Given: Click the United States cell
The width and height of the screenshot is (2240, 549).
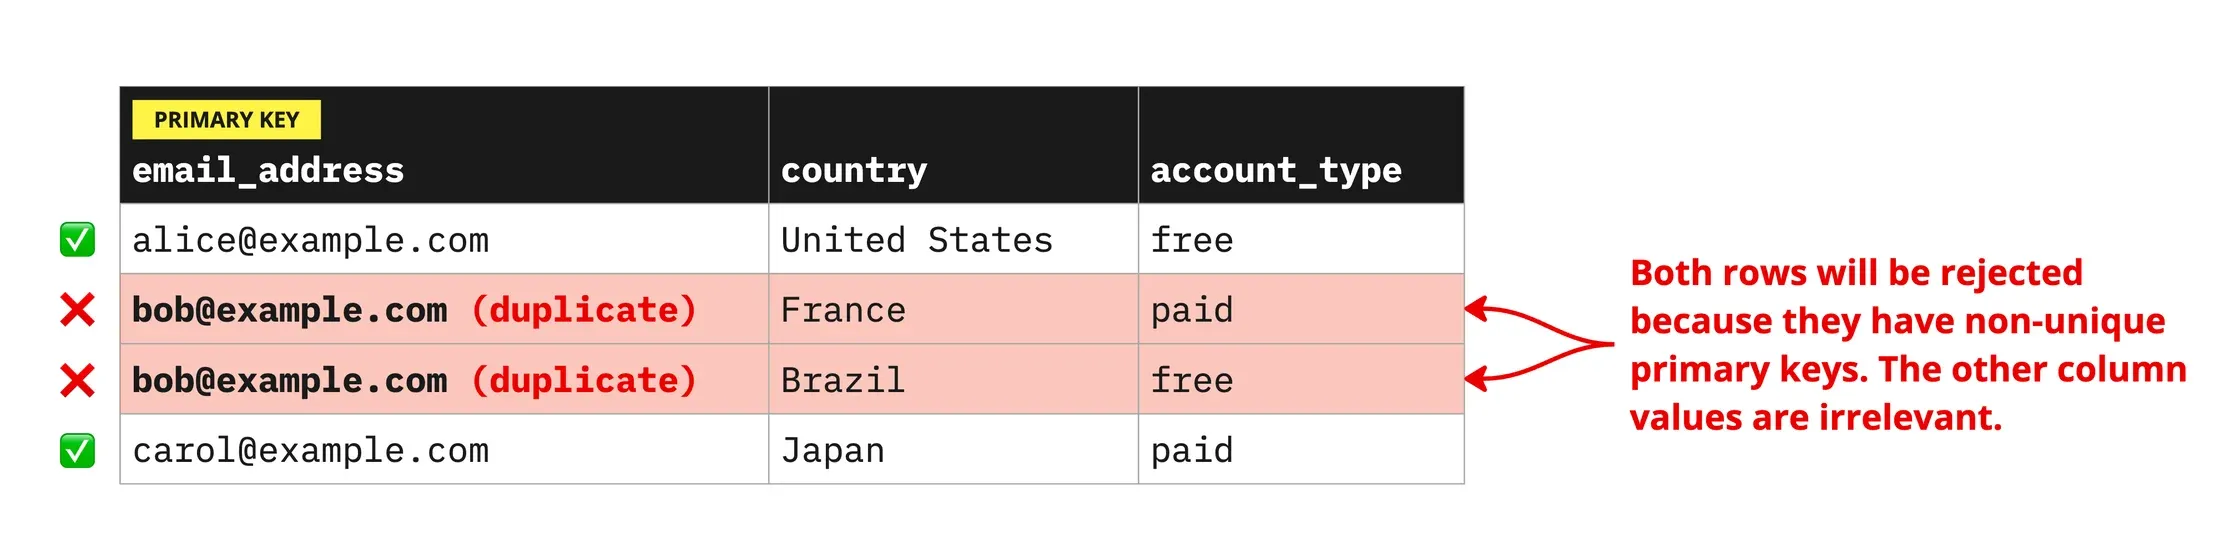Looking at the screenshot, I should (917, 241).
